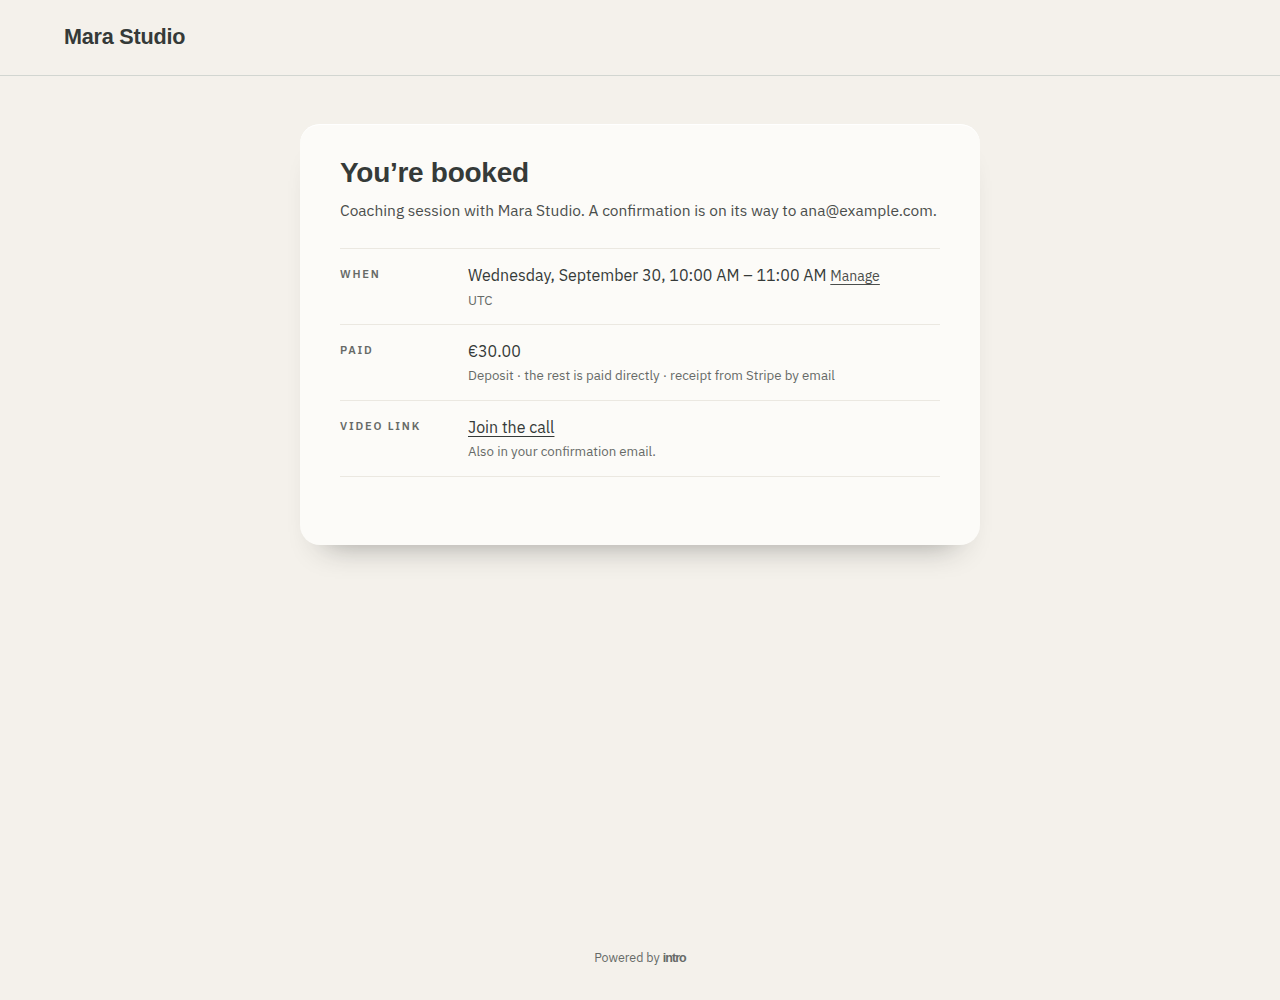
Task: Click the PAID row label
Action: coord(356,350)
